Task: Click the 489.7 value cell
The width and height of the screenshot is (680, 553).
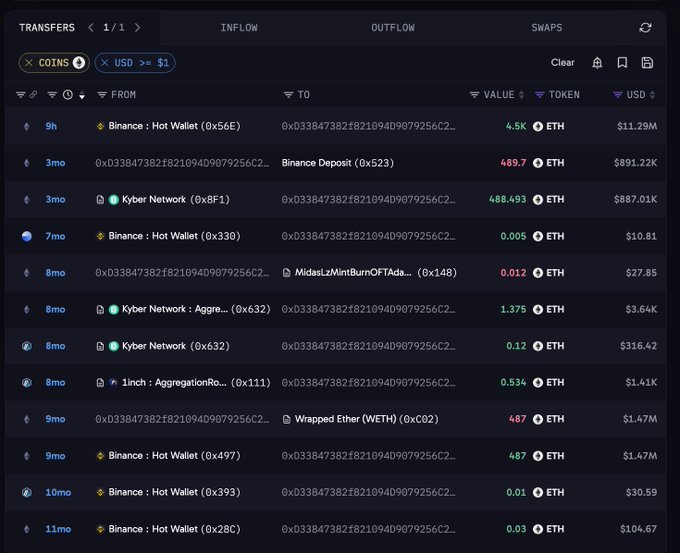Action: click(x=513, y=163)
